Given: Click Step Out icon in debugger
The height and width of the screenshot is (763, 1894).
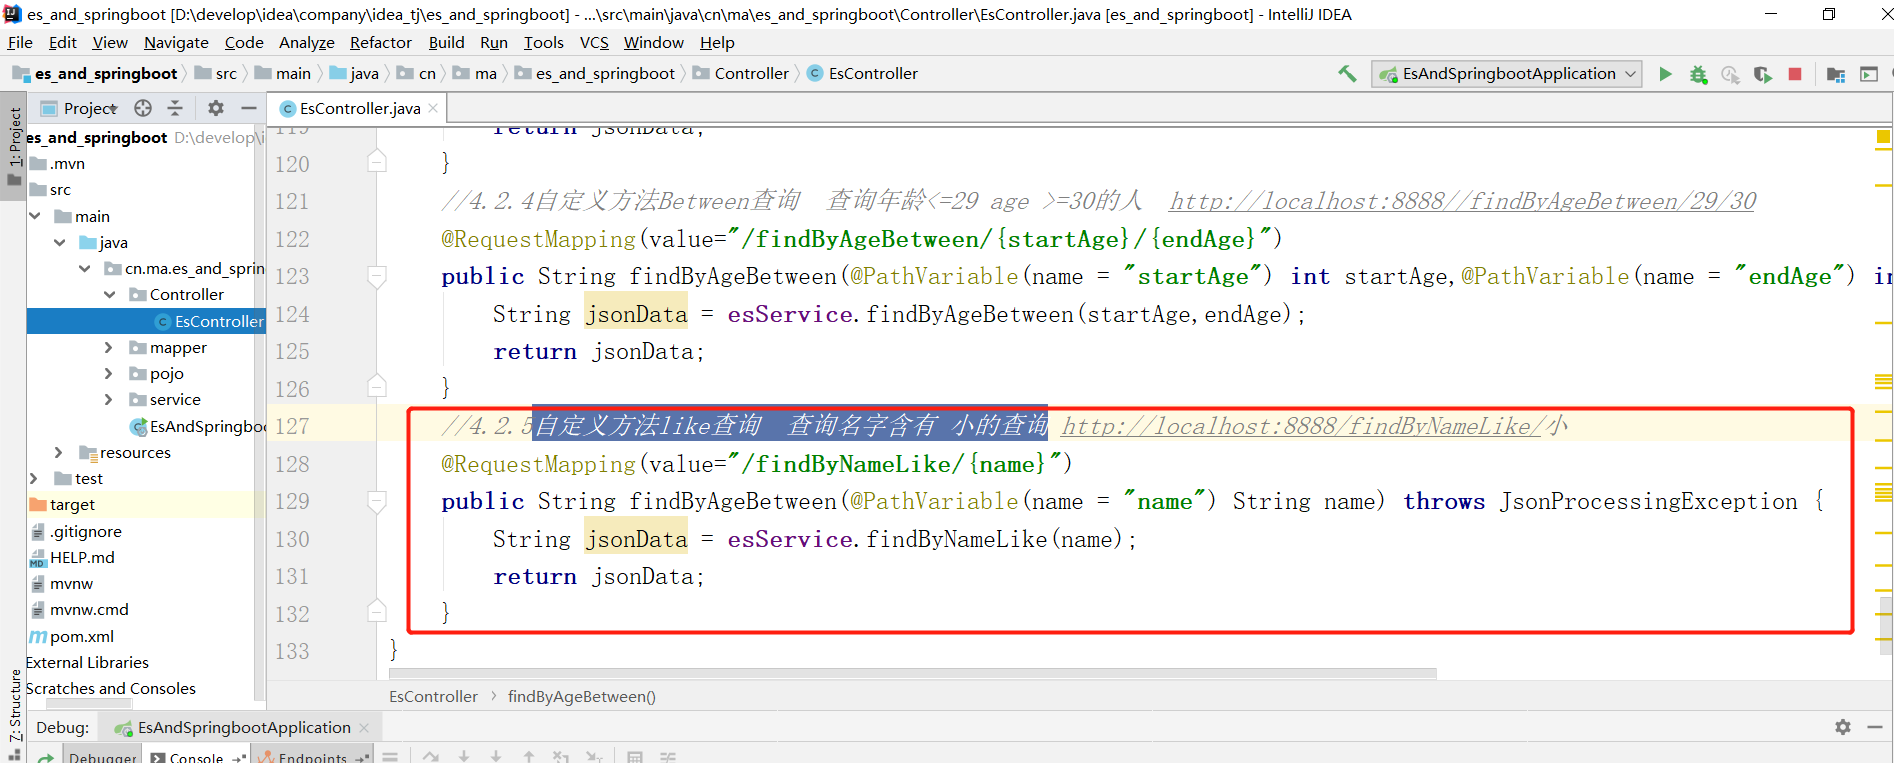Looking at the screenshot, I should click(x=529, y=757).
